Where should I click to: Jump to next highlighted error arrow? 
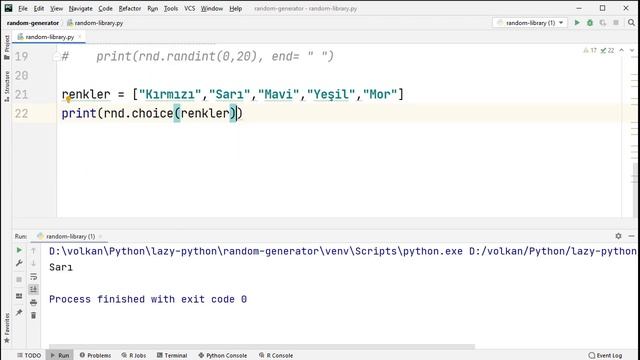632,50
